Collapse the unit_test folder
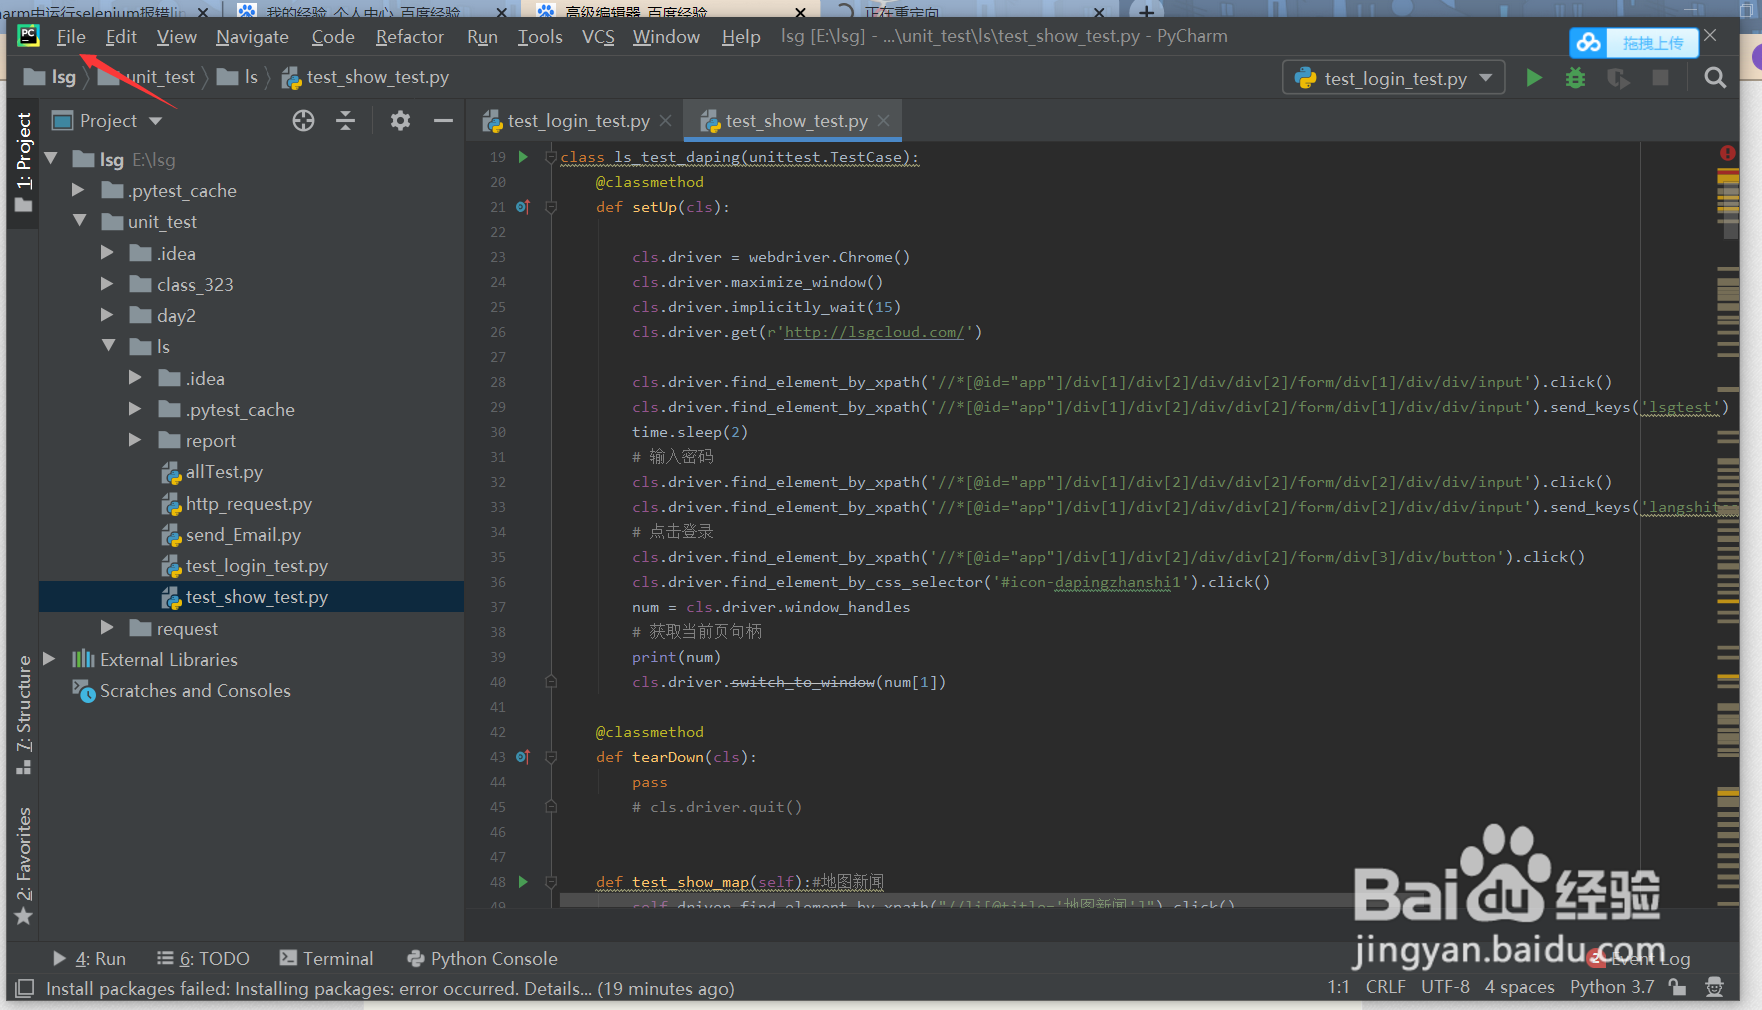 tap(79, 221)
